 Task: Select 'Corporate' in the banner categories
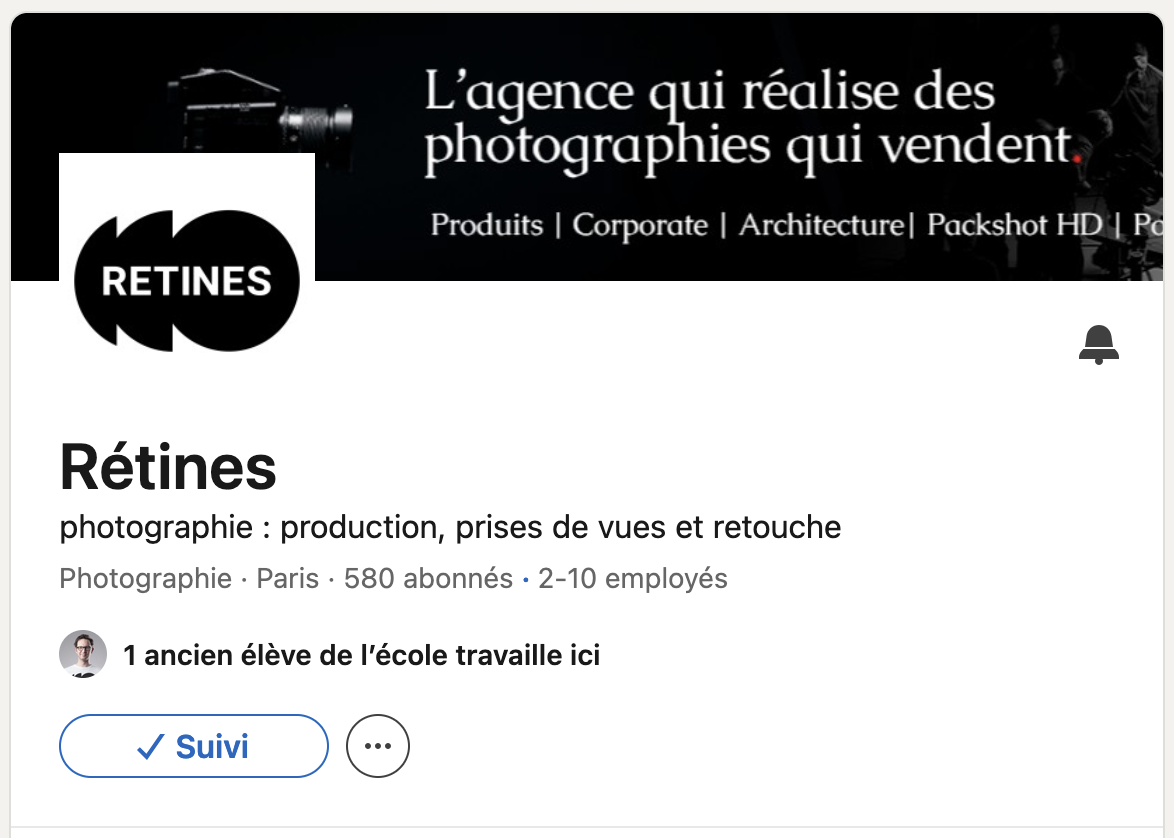640,225
